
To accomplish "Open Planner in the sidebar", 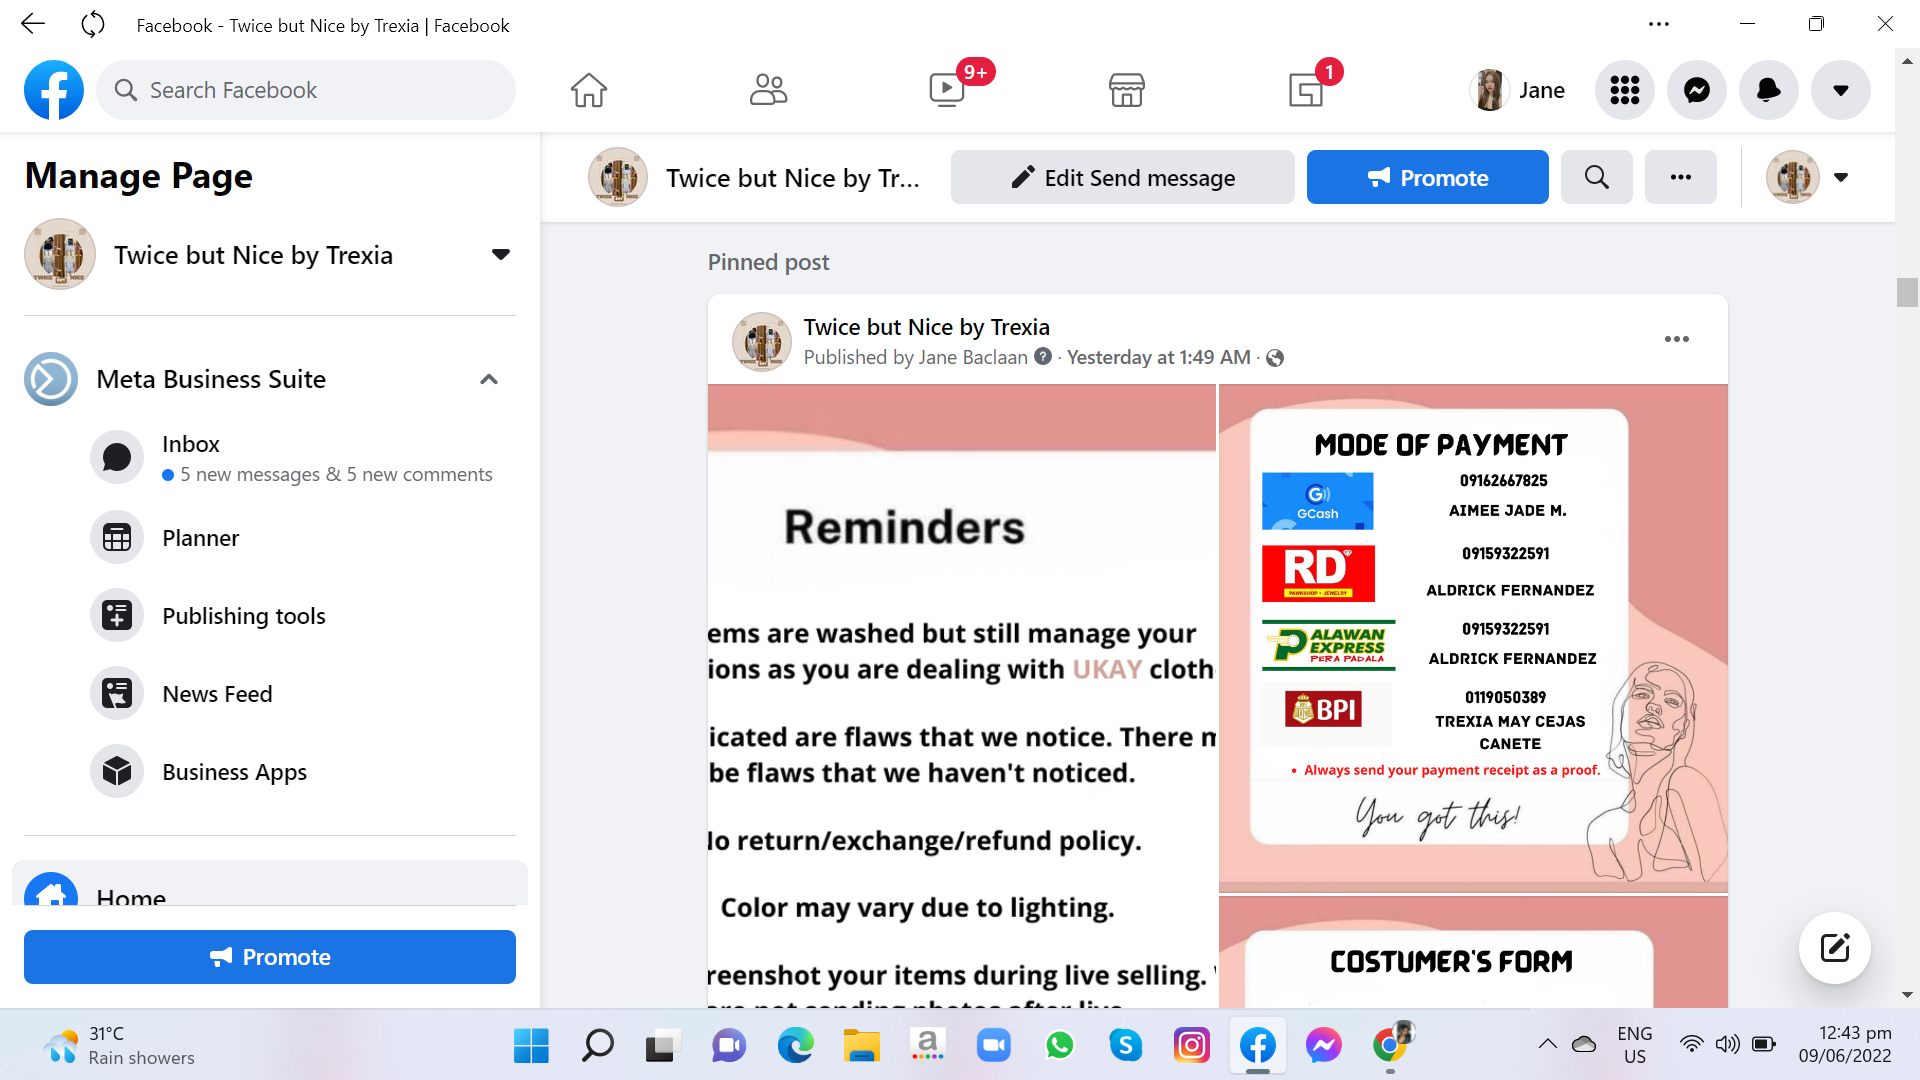I will pyautogui.click(x=200, y=538).
